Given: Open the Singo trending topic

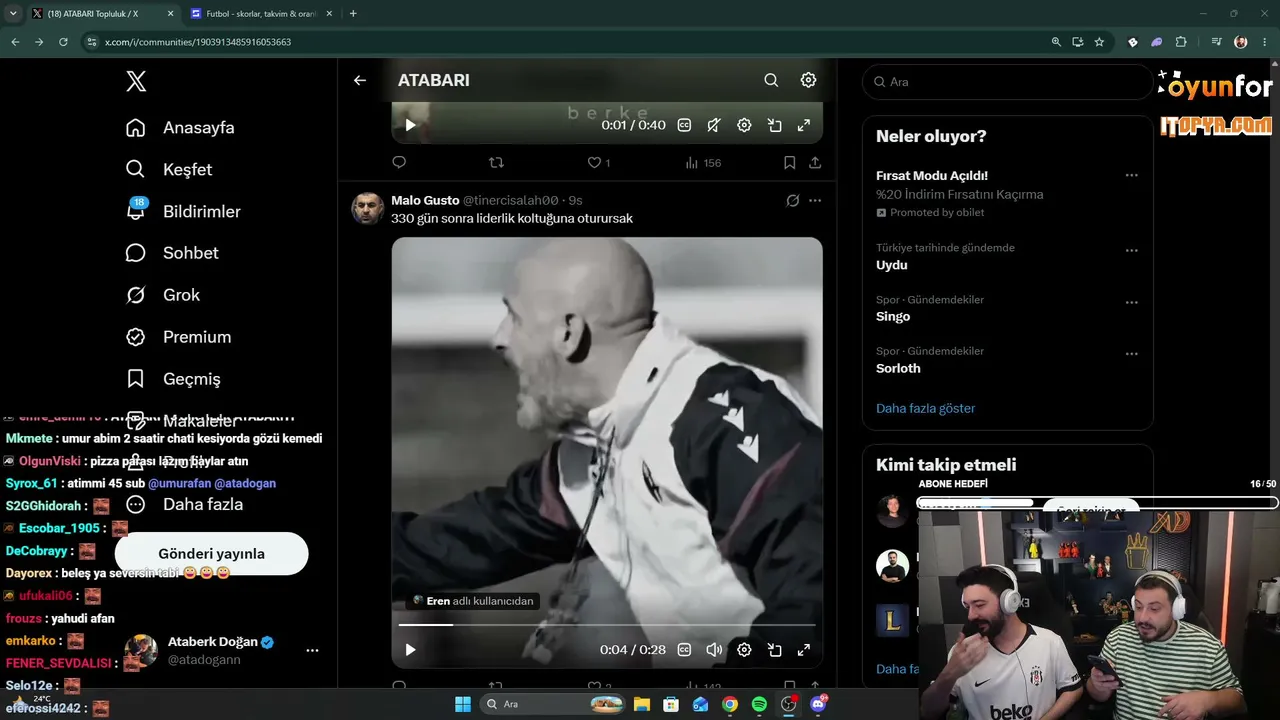Looking at the screenshot, I should coord(893,316).
